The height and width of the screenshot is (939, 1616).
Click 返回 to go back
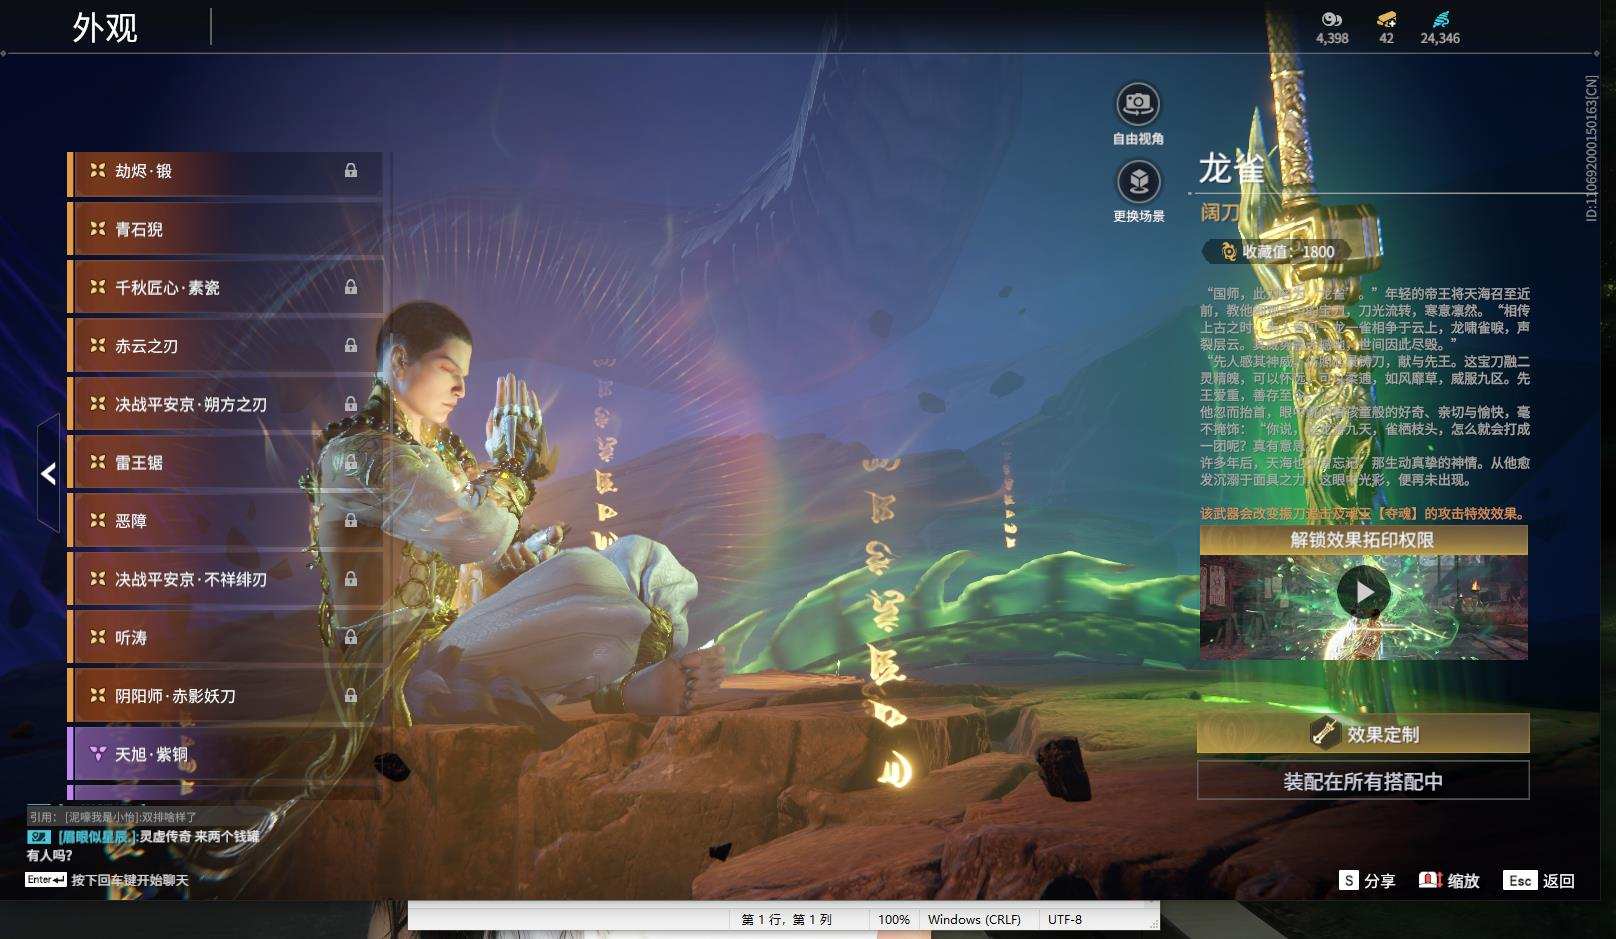(x=1539, y=880)
